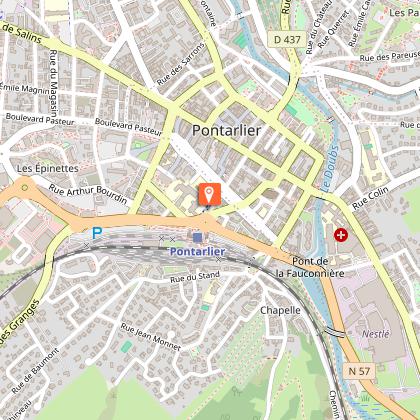Click the Rue du Stand street label

(x=195, y=277)
